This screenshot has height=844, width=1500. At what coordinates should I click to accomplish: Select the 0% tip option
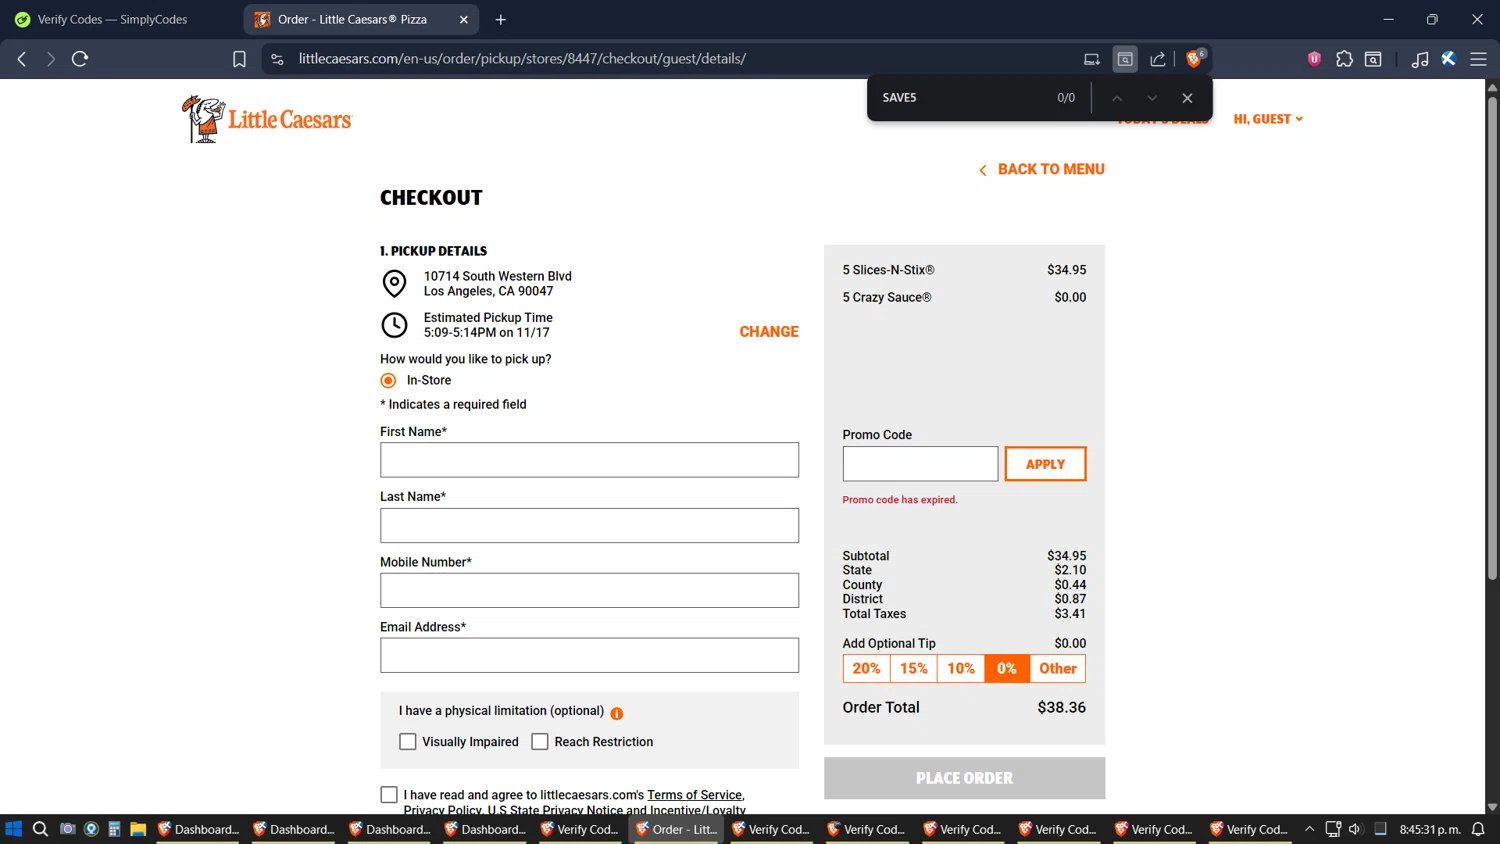(1007, 669)
